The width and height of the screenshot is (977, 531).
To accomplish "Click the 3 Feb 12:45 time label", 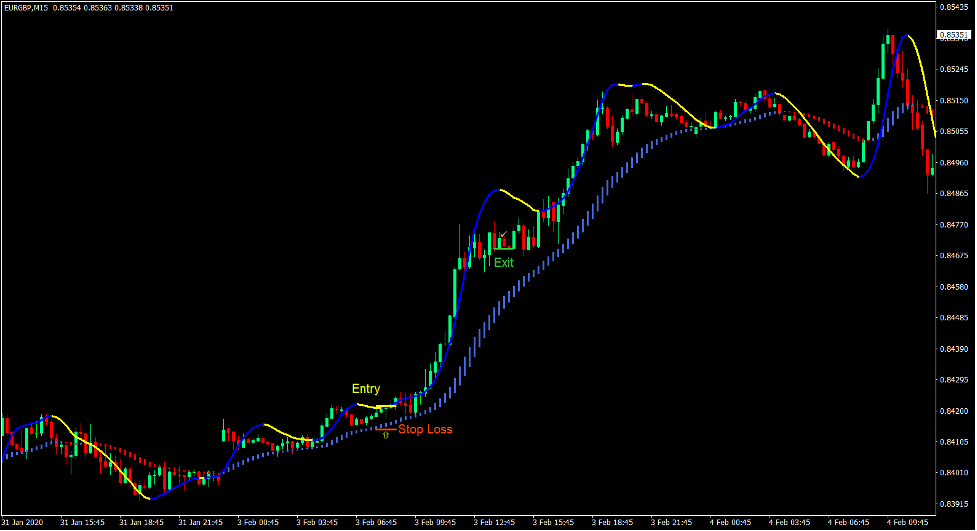I will pyautogui.click(x=496, y=522).
